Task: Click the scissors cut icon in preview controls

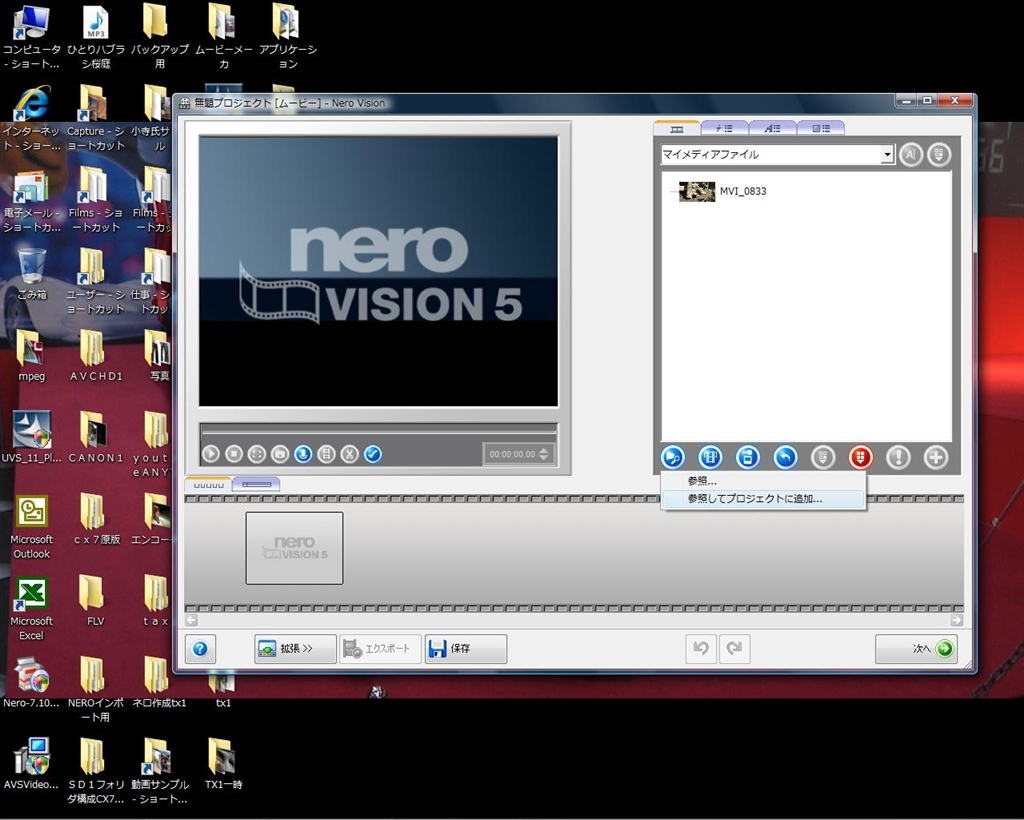Action: click(x=349, y=454)
